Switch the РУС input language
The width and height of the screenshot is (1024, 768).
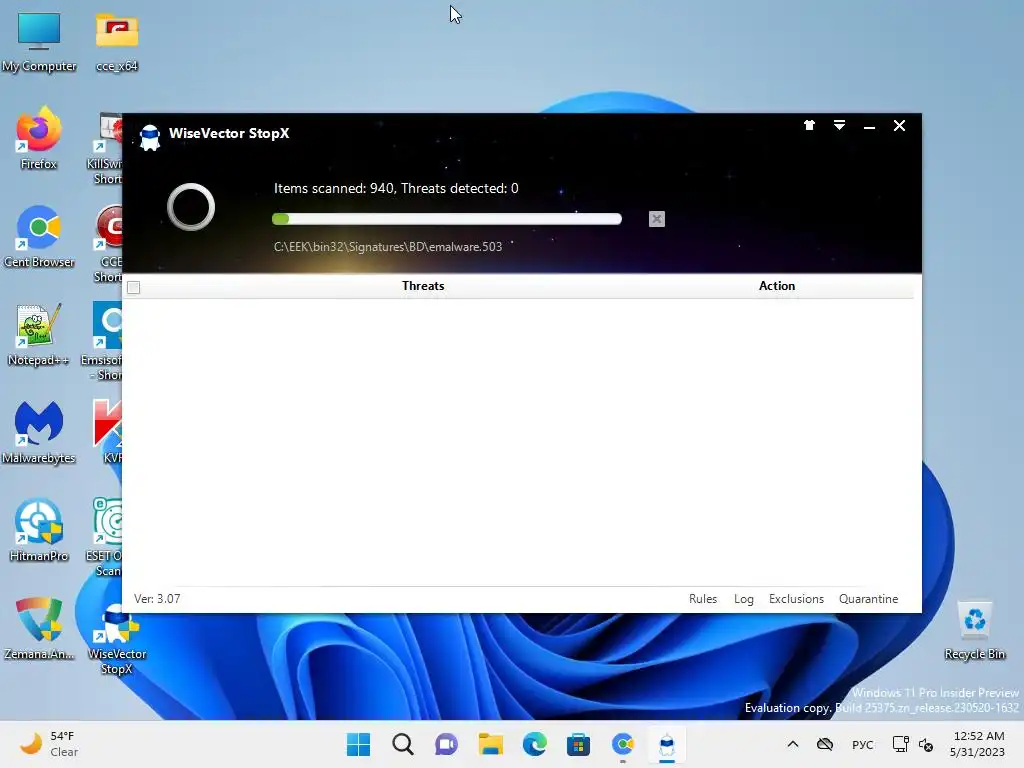tap(863, 744)
